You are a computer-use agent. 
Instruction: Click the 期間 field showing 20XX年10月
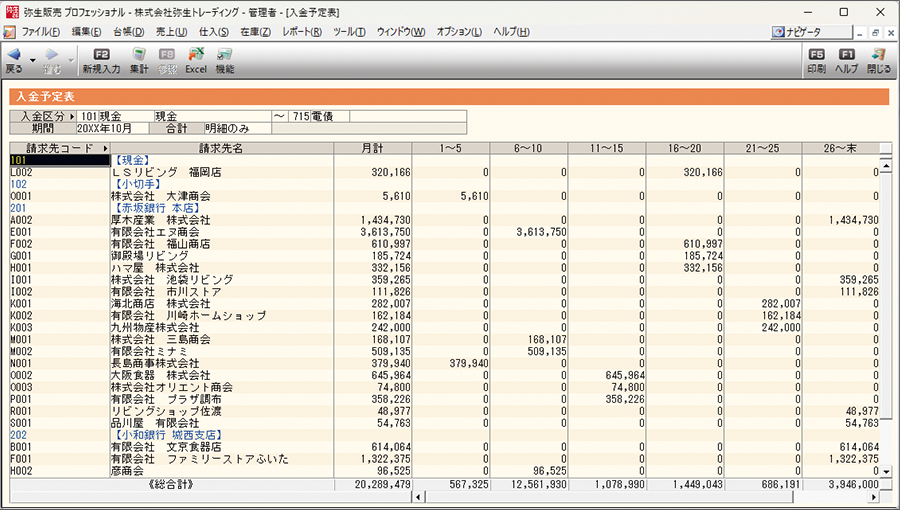click(x=112, y=129)
